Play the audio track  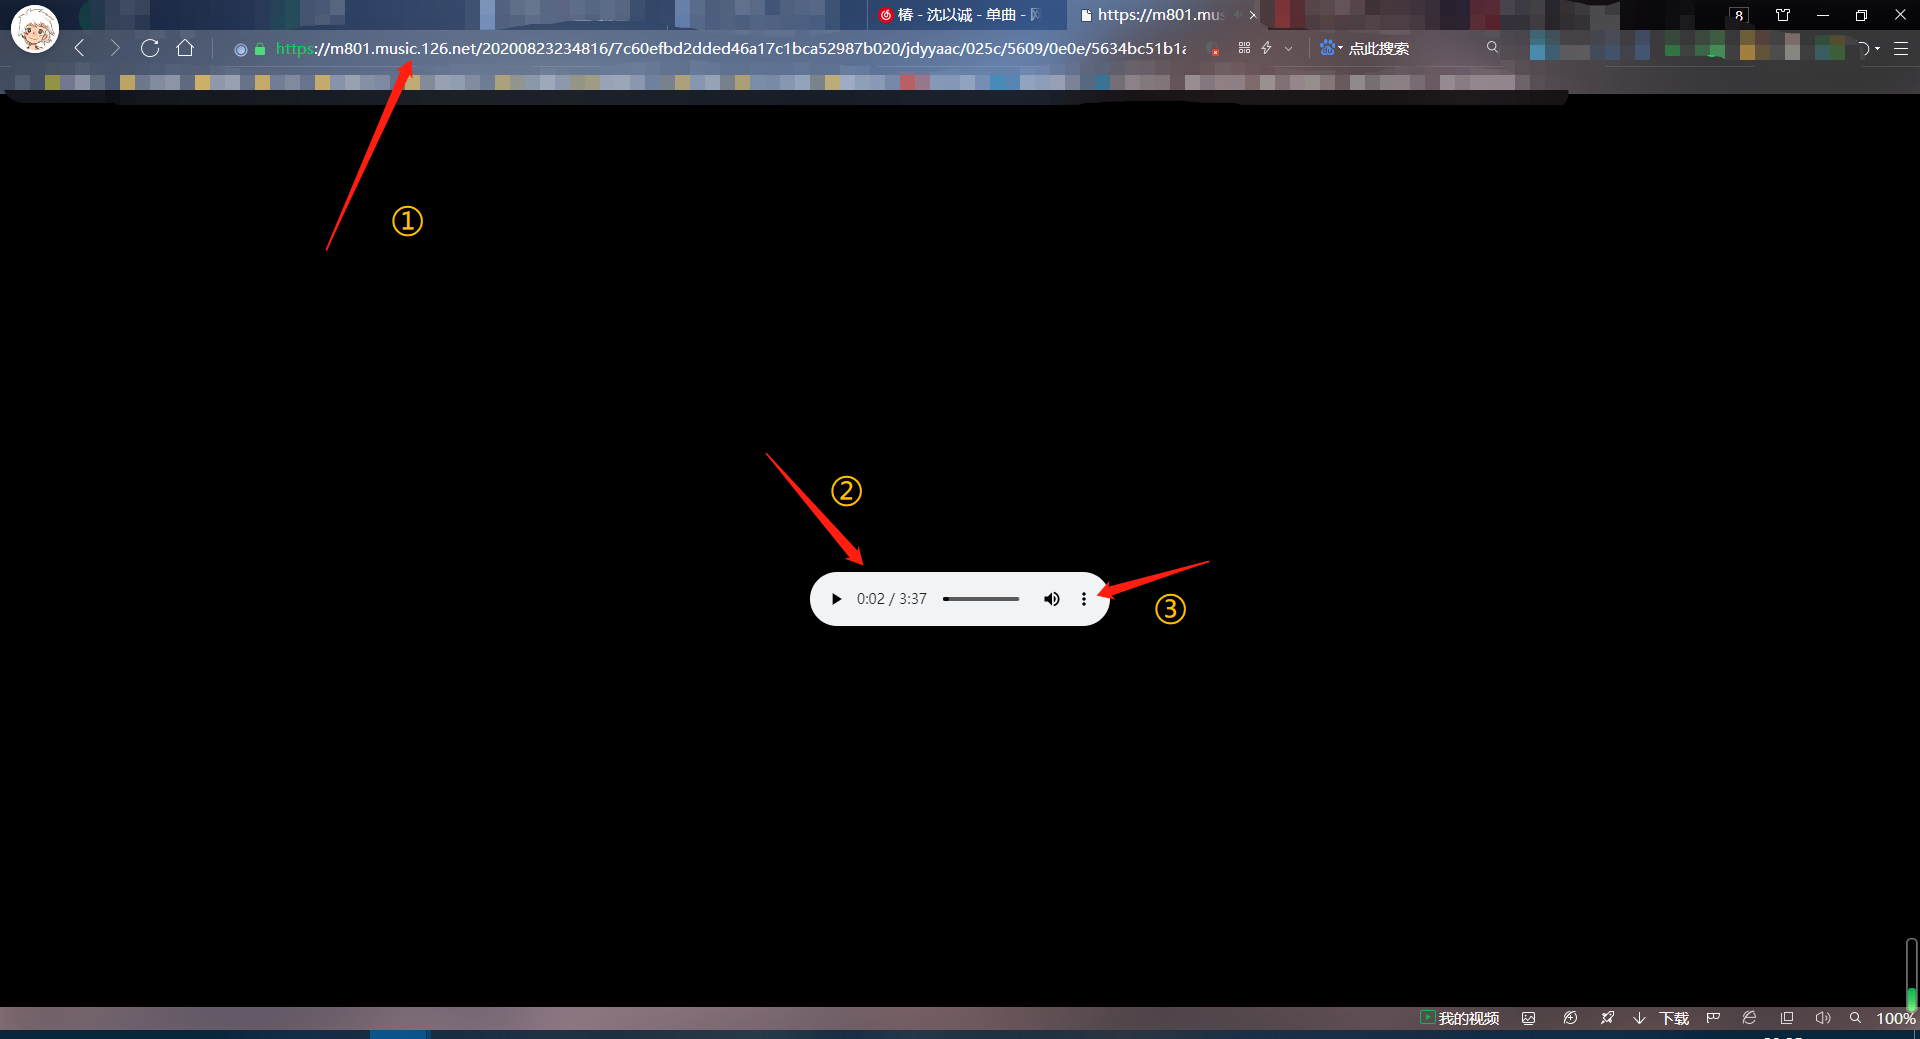pos(837,599)
